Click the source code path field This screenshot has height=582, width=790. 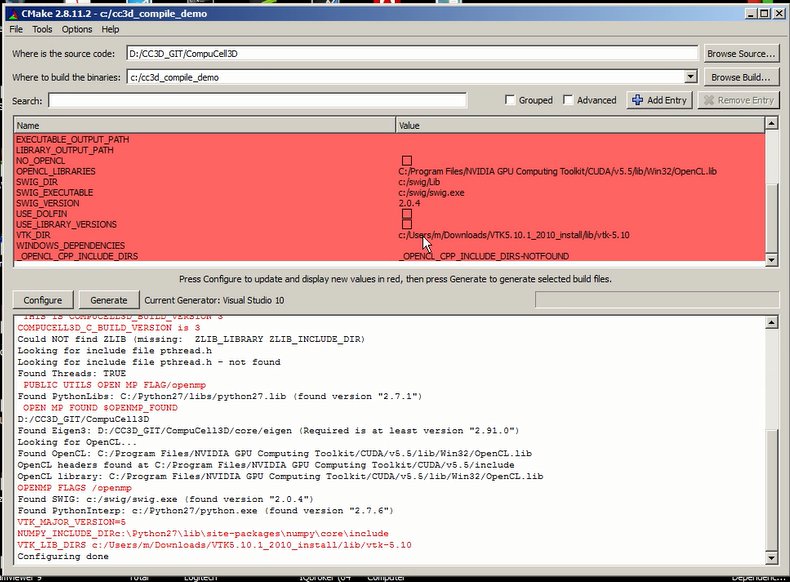(411, 53)
